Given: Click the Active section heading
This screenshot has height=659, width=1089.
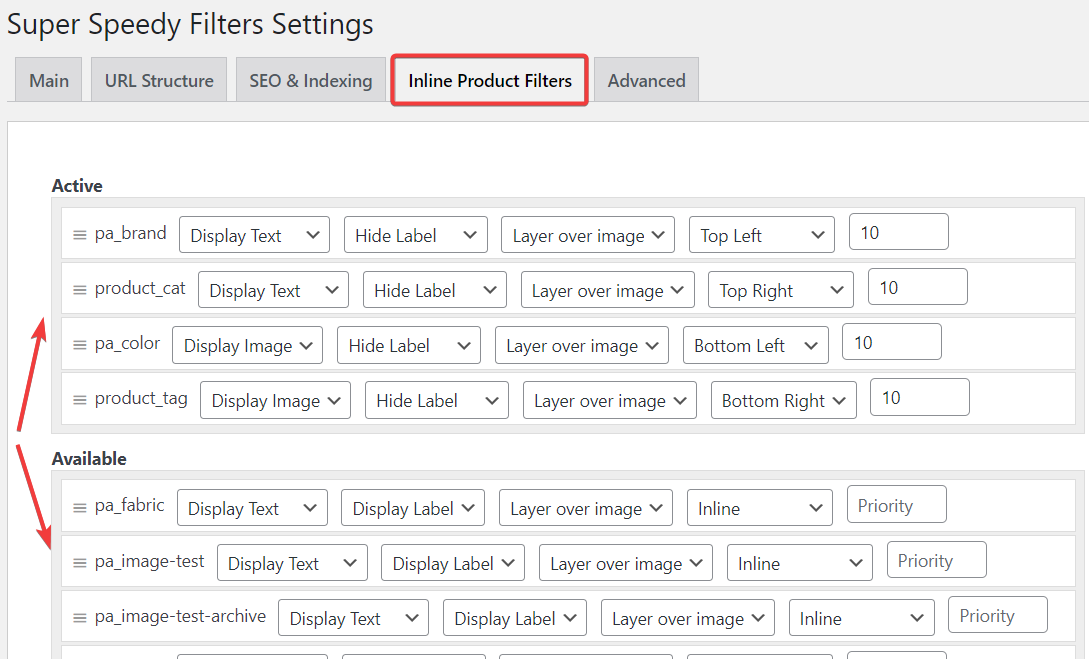Looking at the screenshot, I should (x=77, y=185).
